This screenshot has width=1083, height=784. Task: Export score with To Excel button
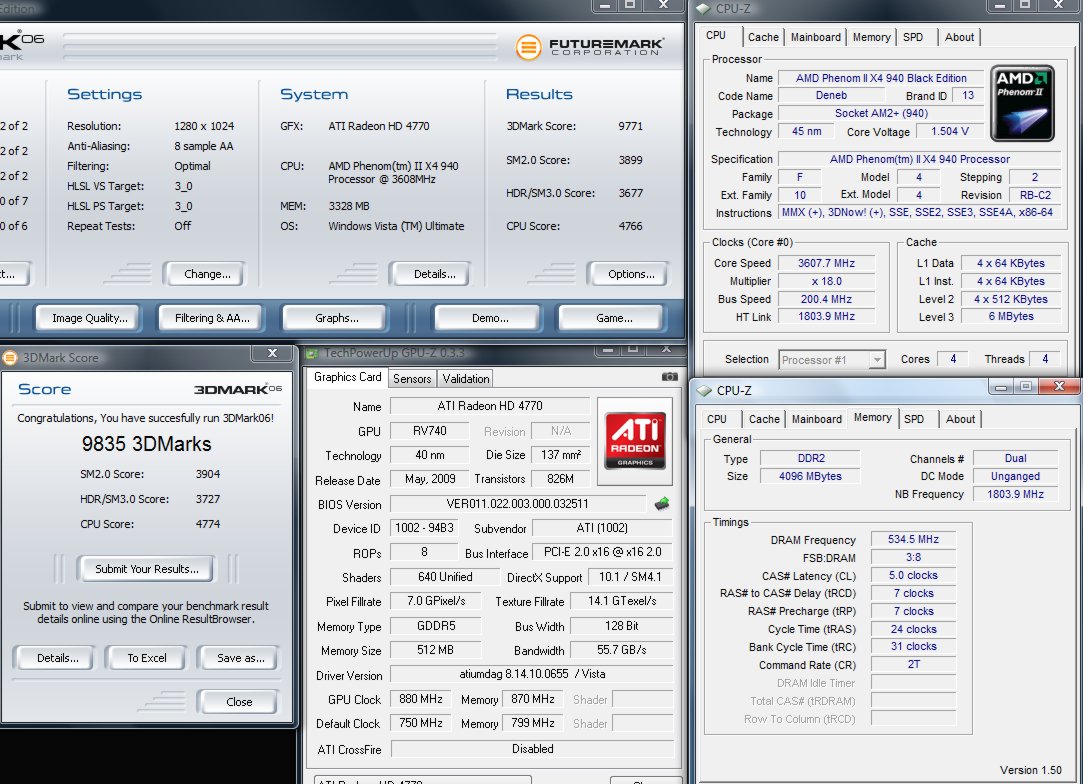pyautogui.click(x=146, y=658)
